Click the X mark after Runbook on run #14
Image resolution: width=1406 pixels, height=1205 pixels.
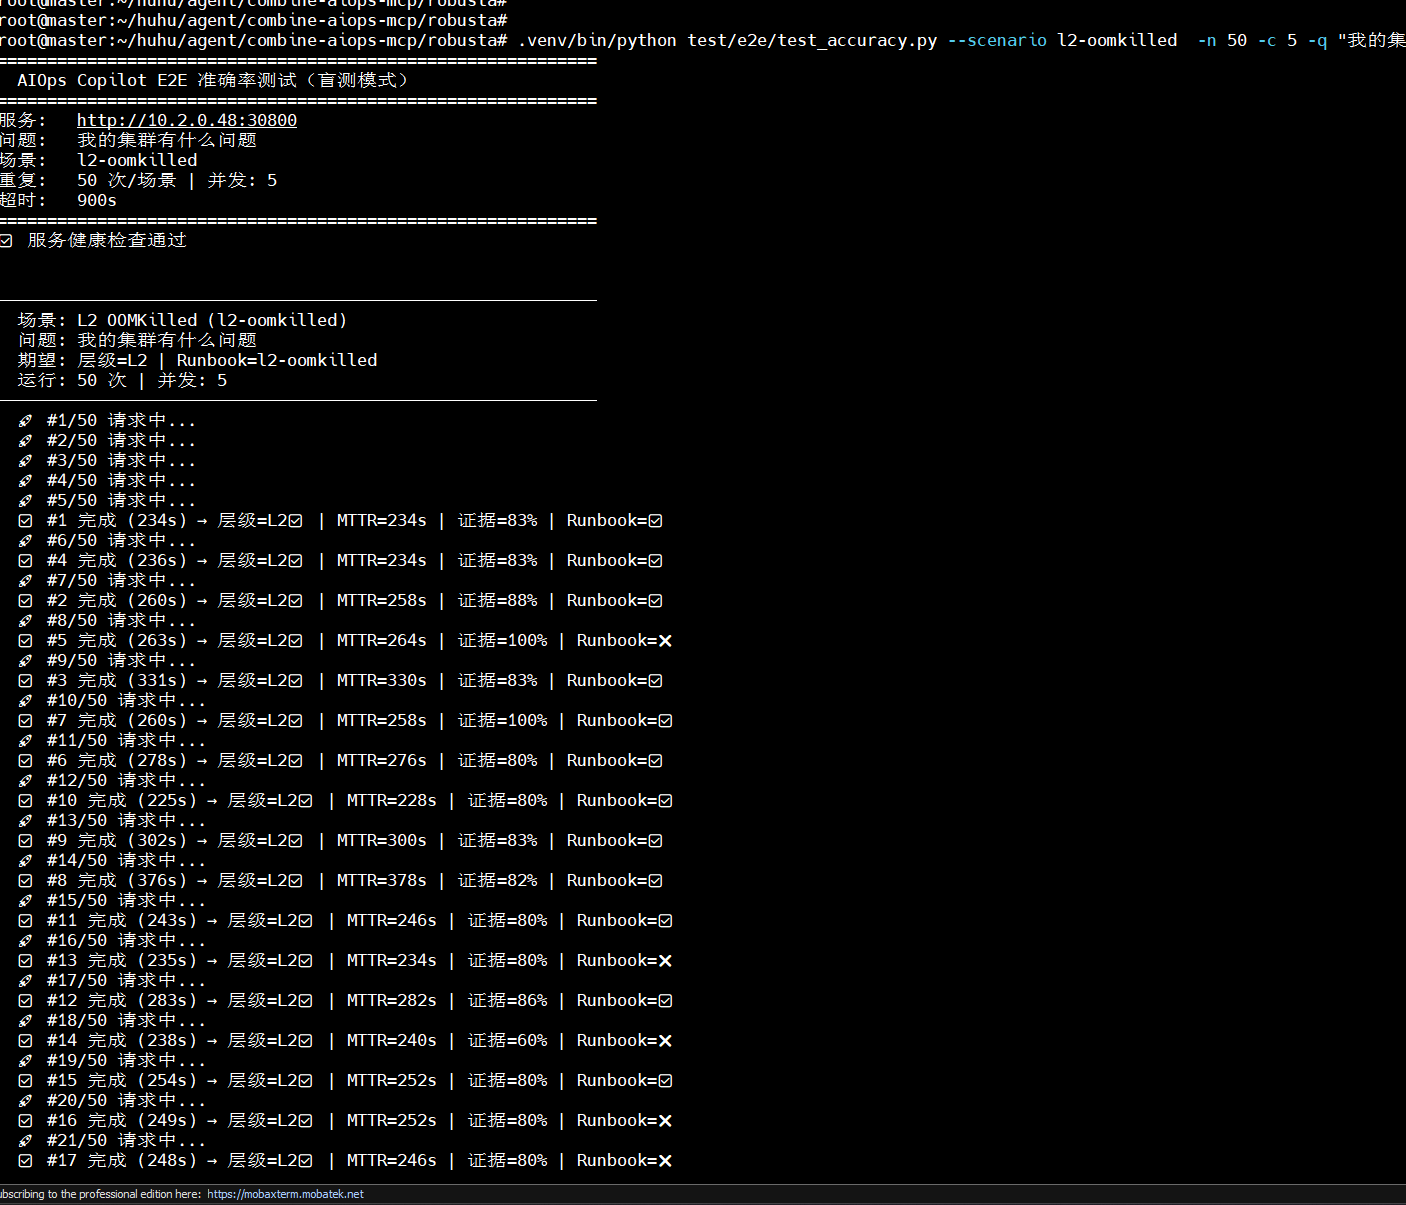(665, 1041)
